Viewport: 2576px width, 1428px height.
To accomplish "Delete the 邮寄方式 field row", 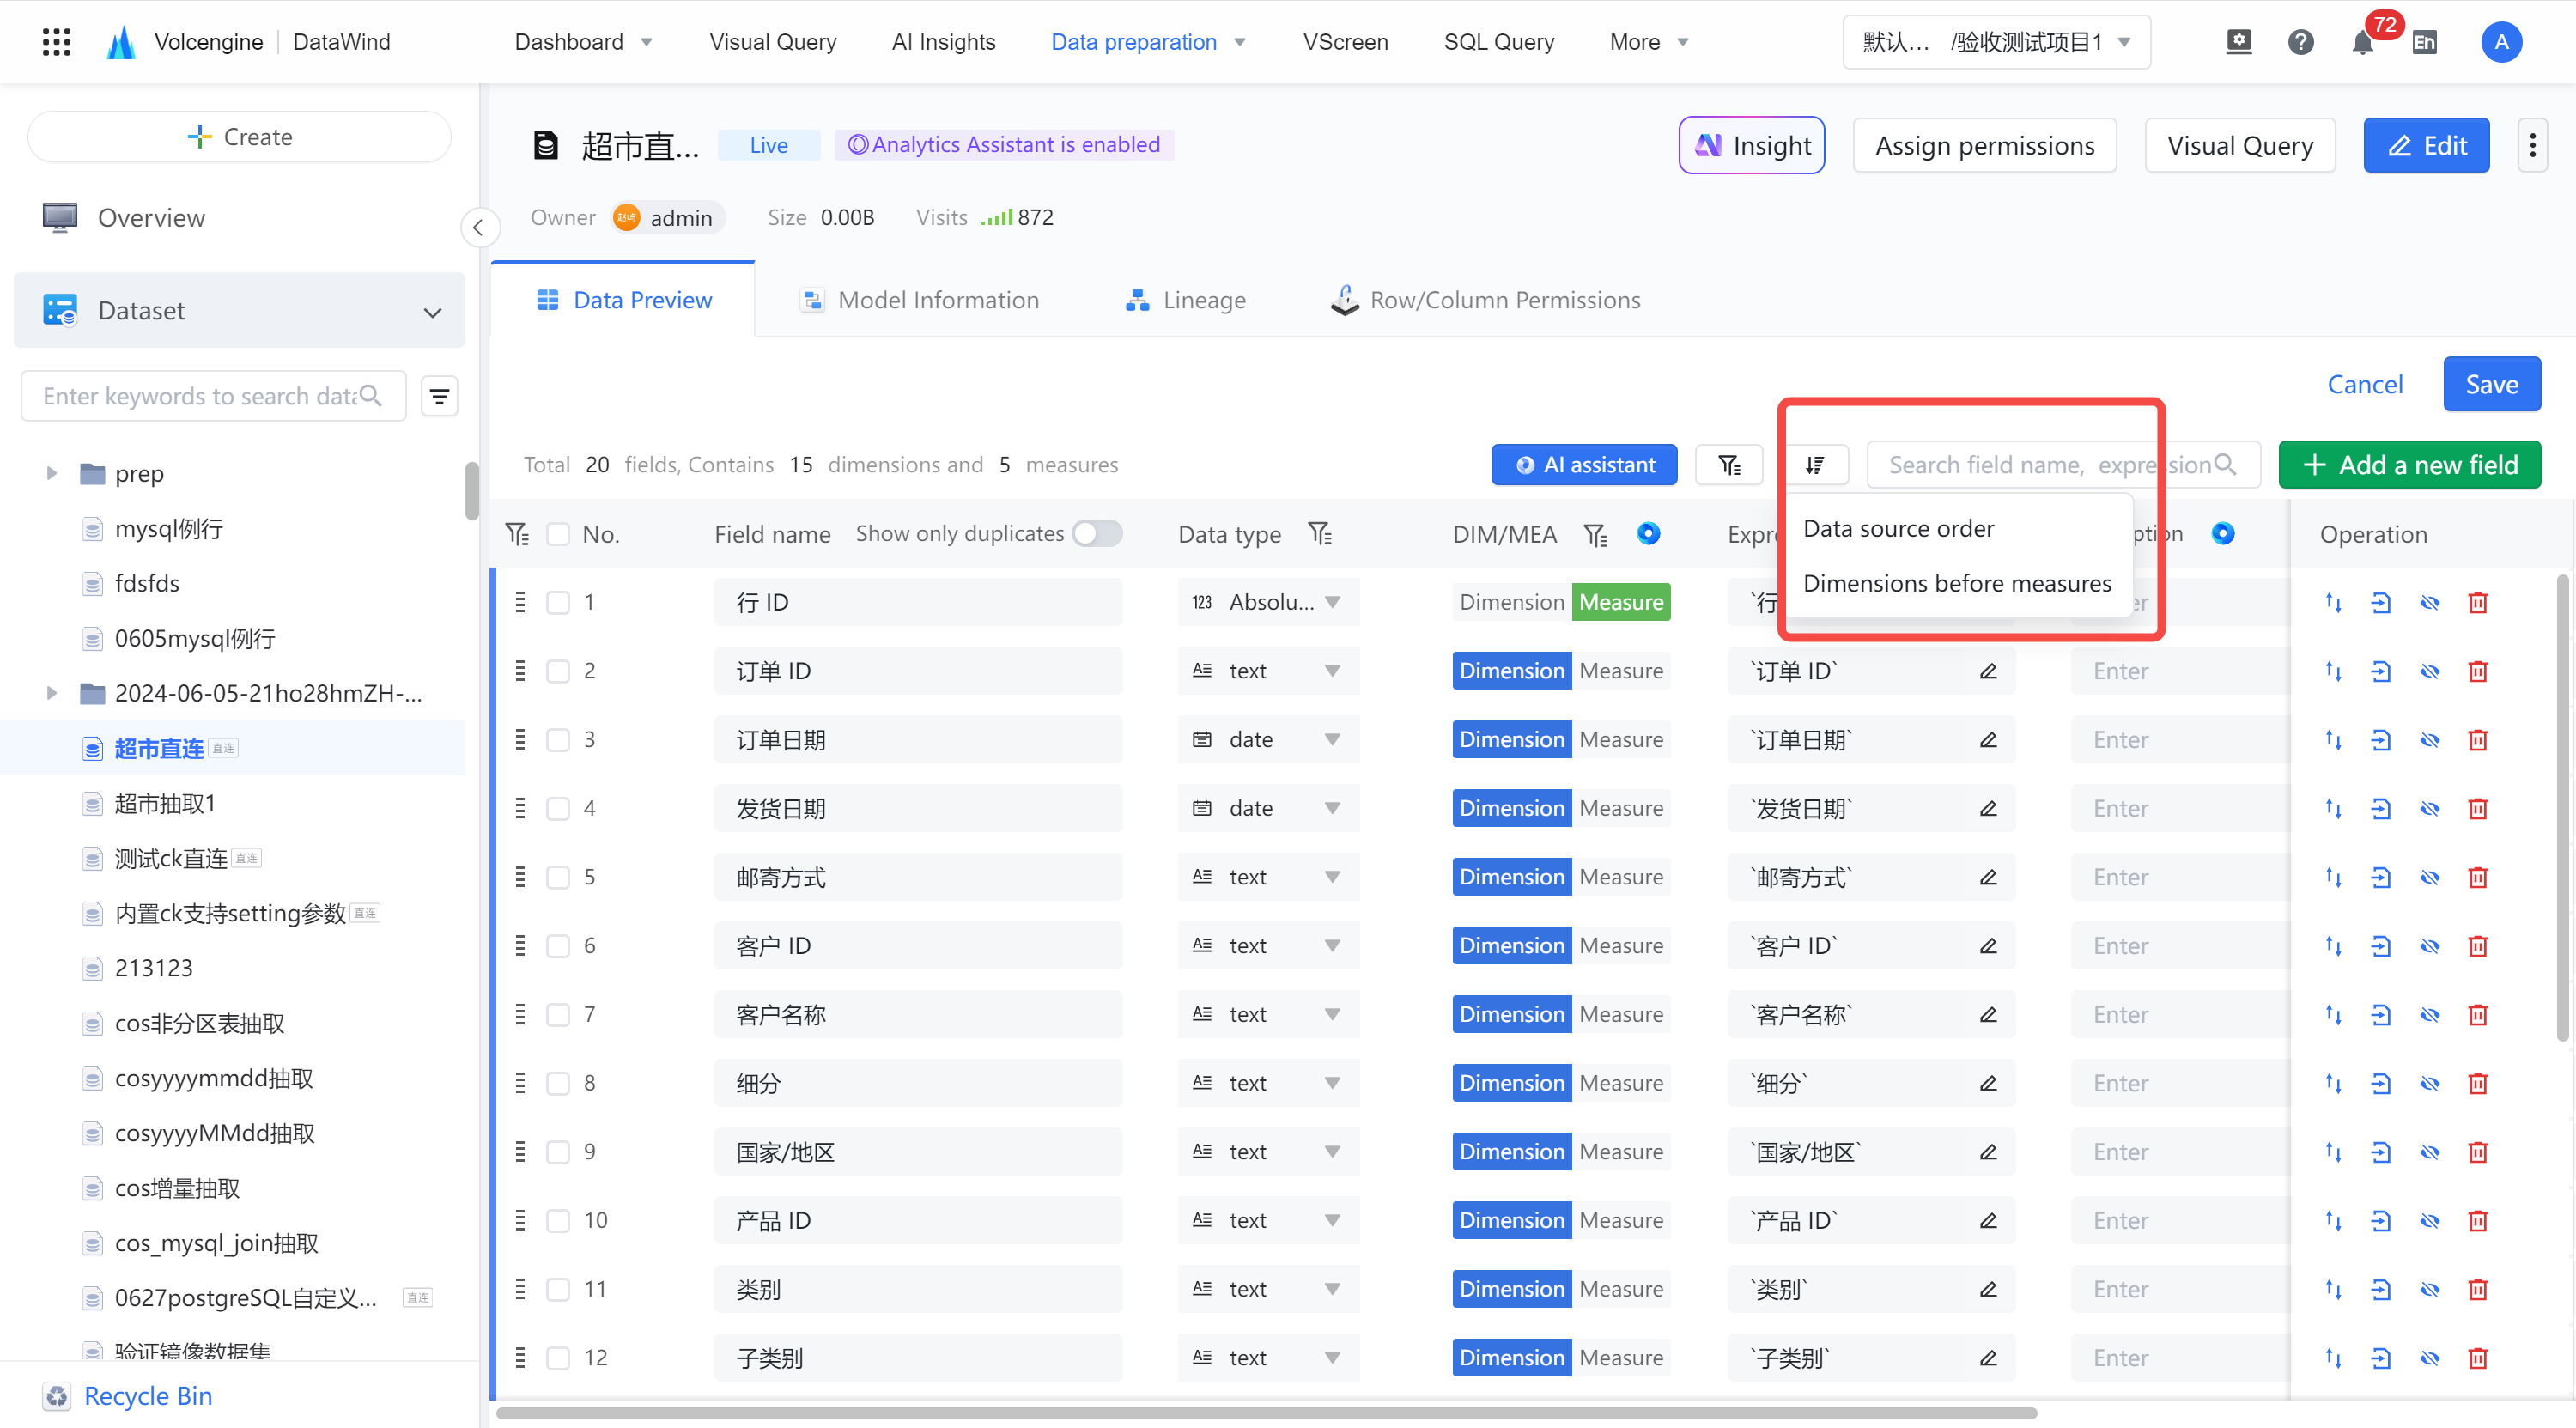I will [x=2477, y=877].
